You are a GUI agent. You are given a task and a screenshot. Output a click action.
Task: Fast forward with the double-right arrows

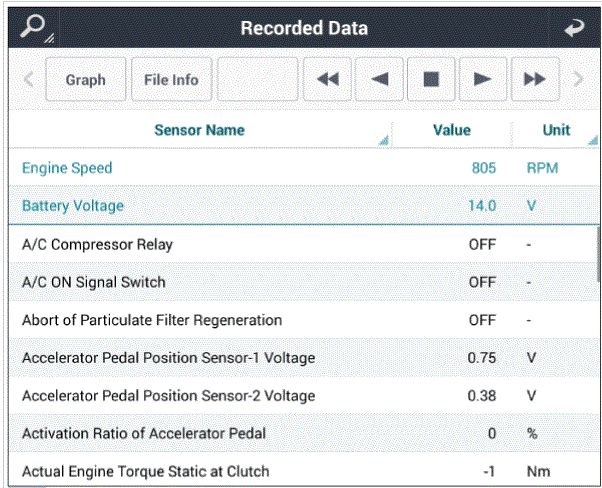point(535,79)
